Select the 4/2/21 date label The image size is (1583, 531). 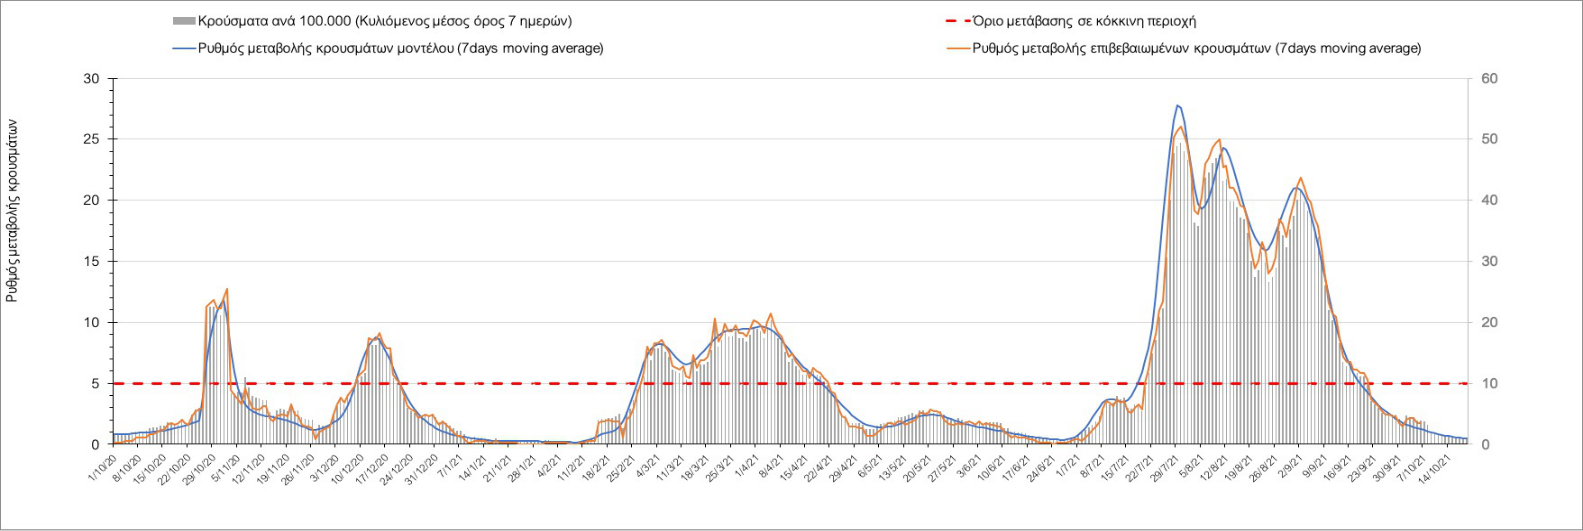547,467
